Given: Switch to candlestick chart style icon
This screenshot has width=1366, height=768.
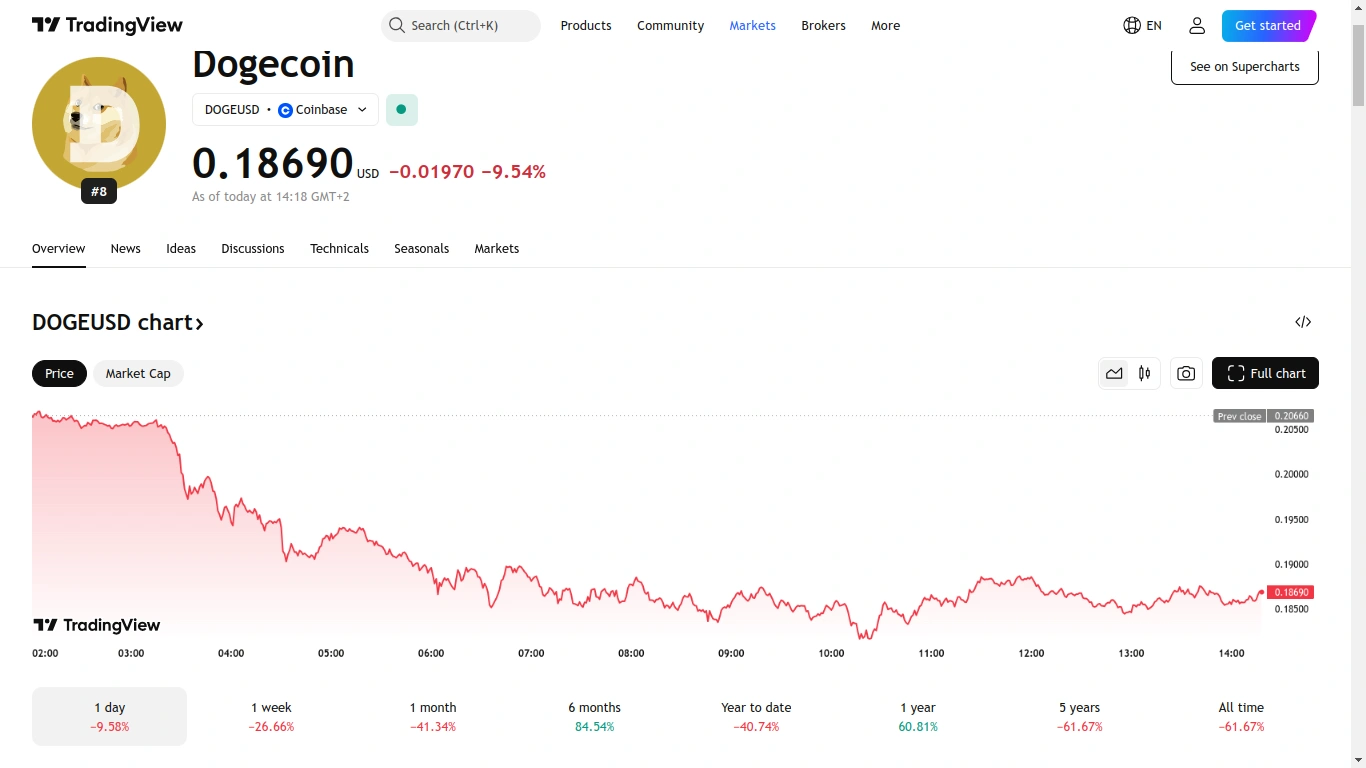Looking at the screenshot, I should (x=1145, y=374).
